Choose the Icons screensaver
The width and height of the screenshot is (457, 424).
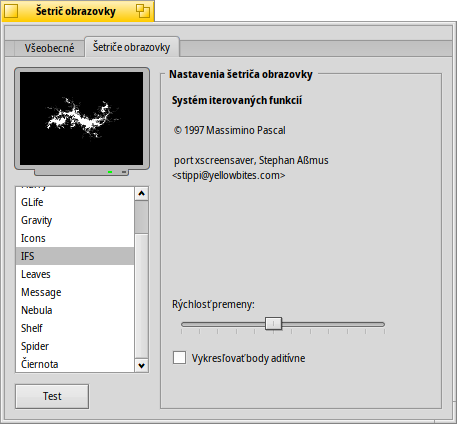pos(75,238)
